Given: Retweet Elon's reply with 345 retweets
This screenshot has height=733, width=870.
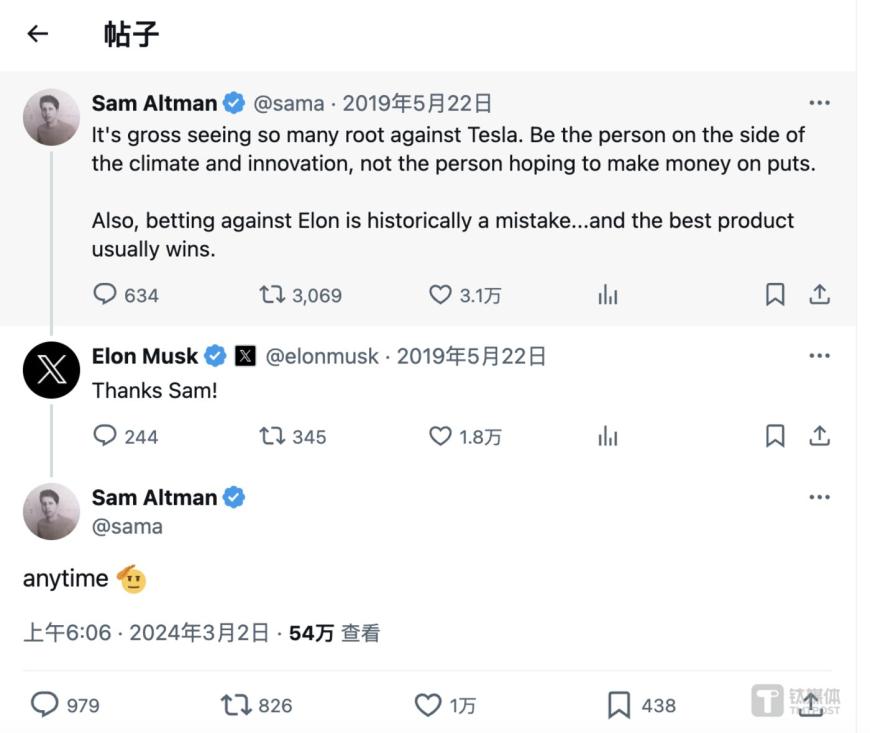Looking at the screenshot, I should click(x=272, y=436).
